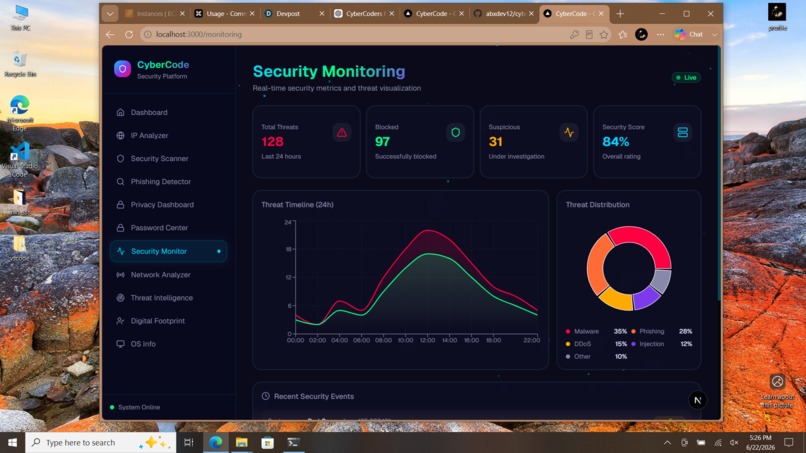Open Task View on the taskbar

189,443
